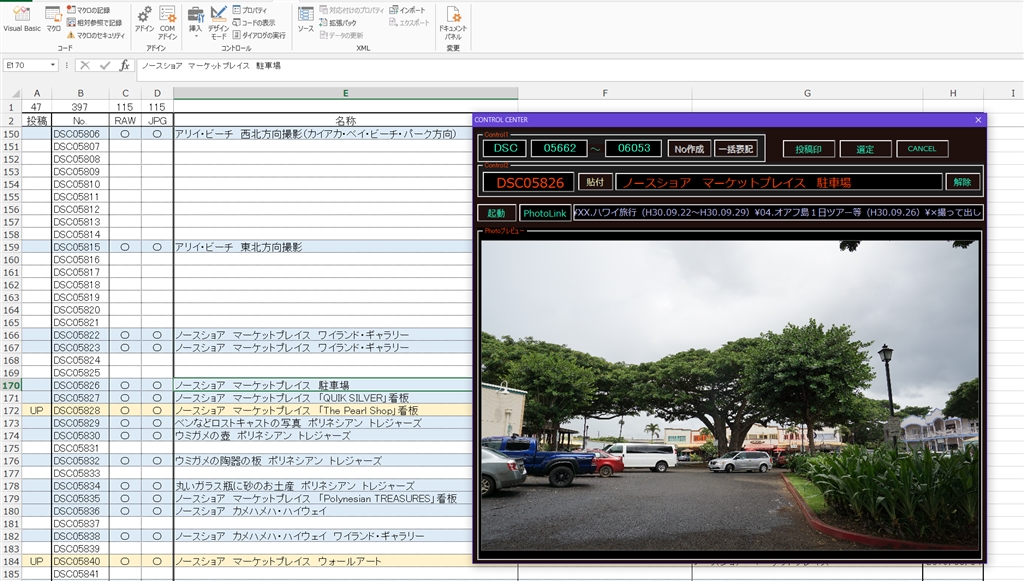Click the 05662 start number field

(x=559, y=148)
